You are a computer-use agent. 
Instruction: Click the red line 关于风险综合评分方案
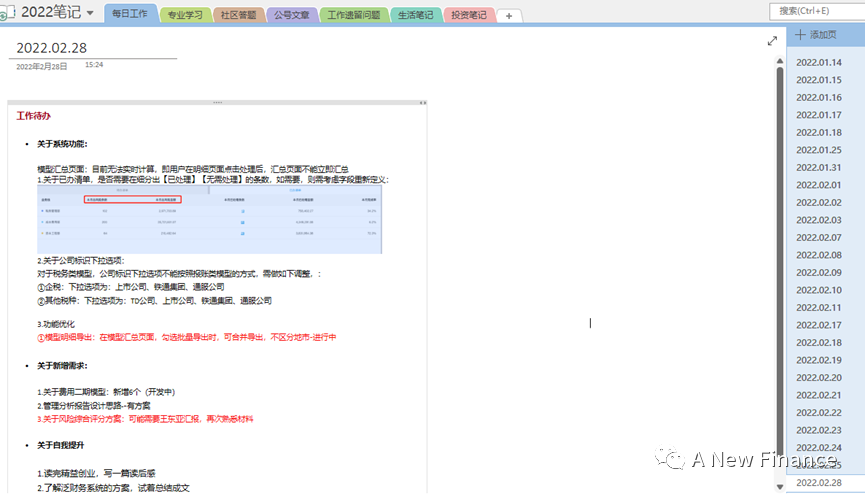point(145,419)
